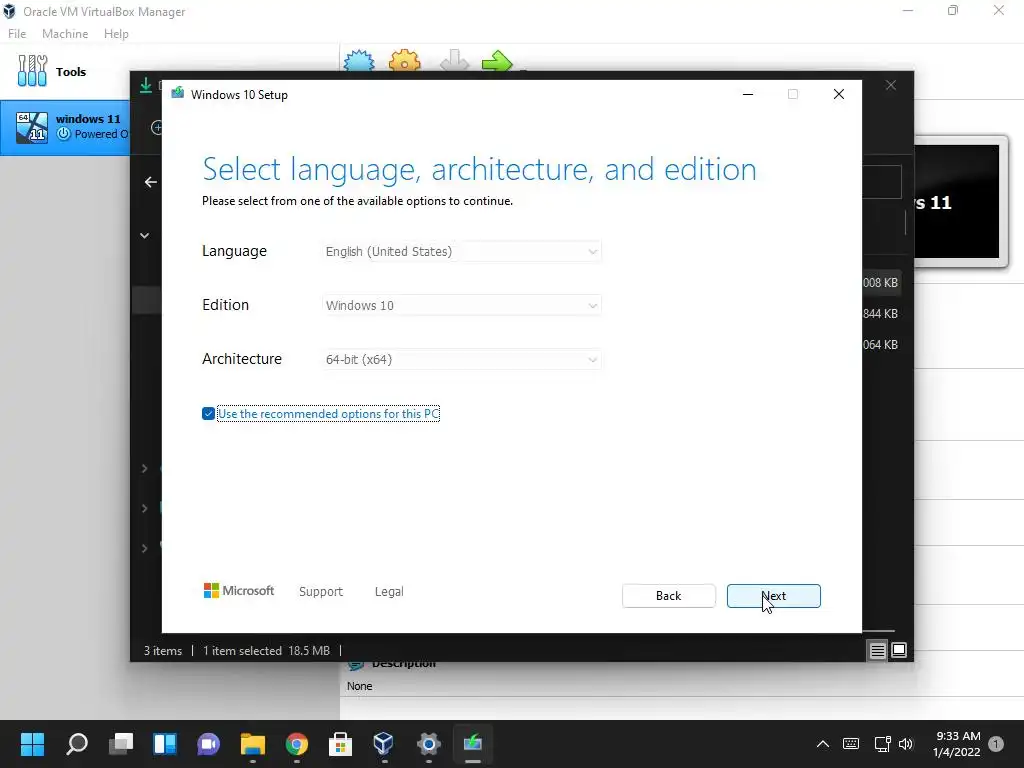1024x768 pixels.
Task: Select the windows 11 virtual machine
Action: [x=65, y=127]
